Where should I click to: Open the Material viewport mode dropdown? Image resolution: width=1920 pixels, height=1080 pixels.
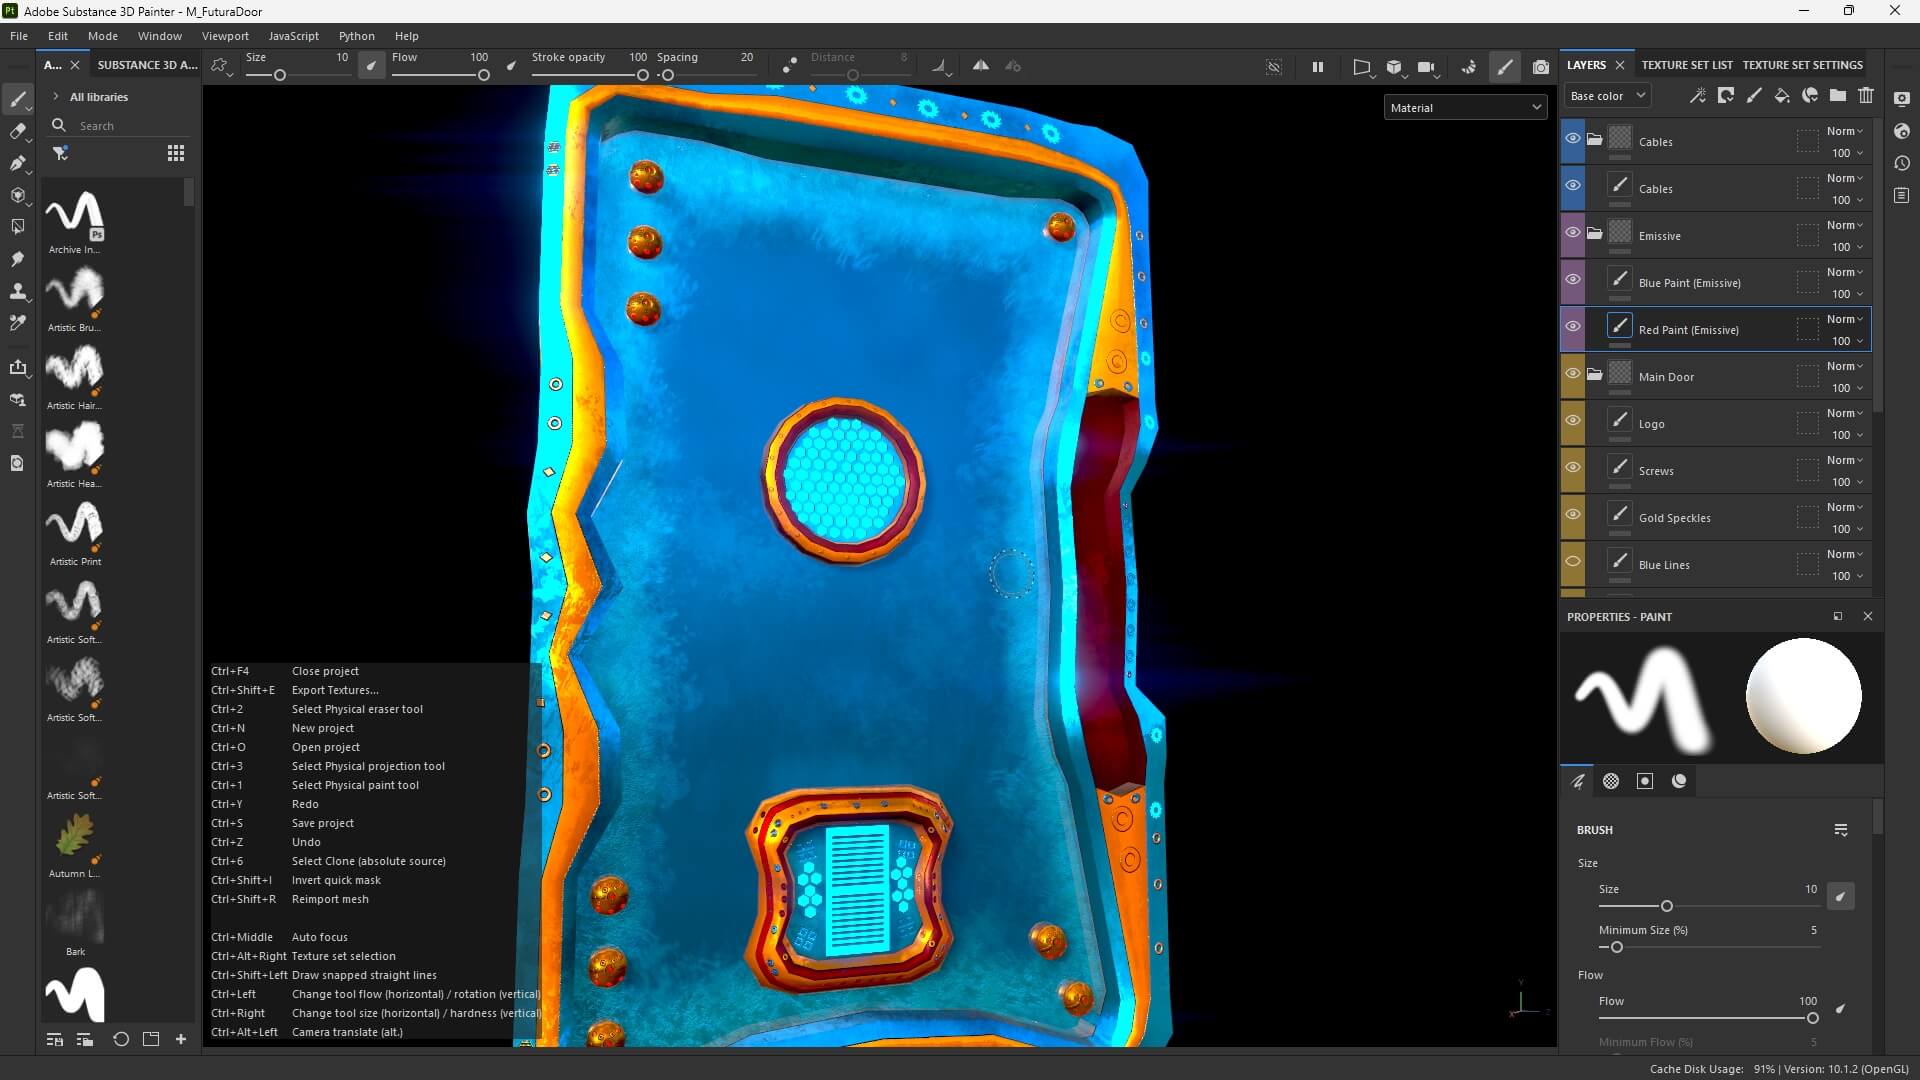click(x=1465, y=108)
